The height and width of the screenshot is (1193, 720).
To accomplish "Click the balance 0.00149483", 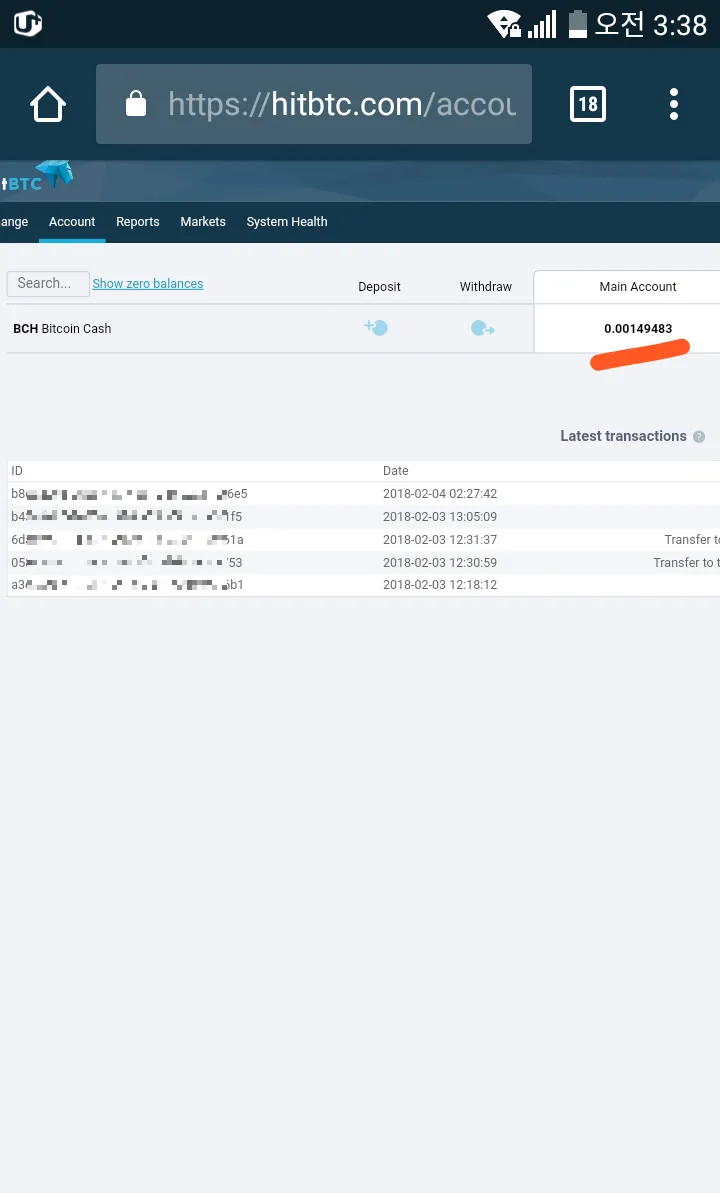I will [638, 329].
